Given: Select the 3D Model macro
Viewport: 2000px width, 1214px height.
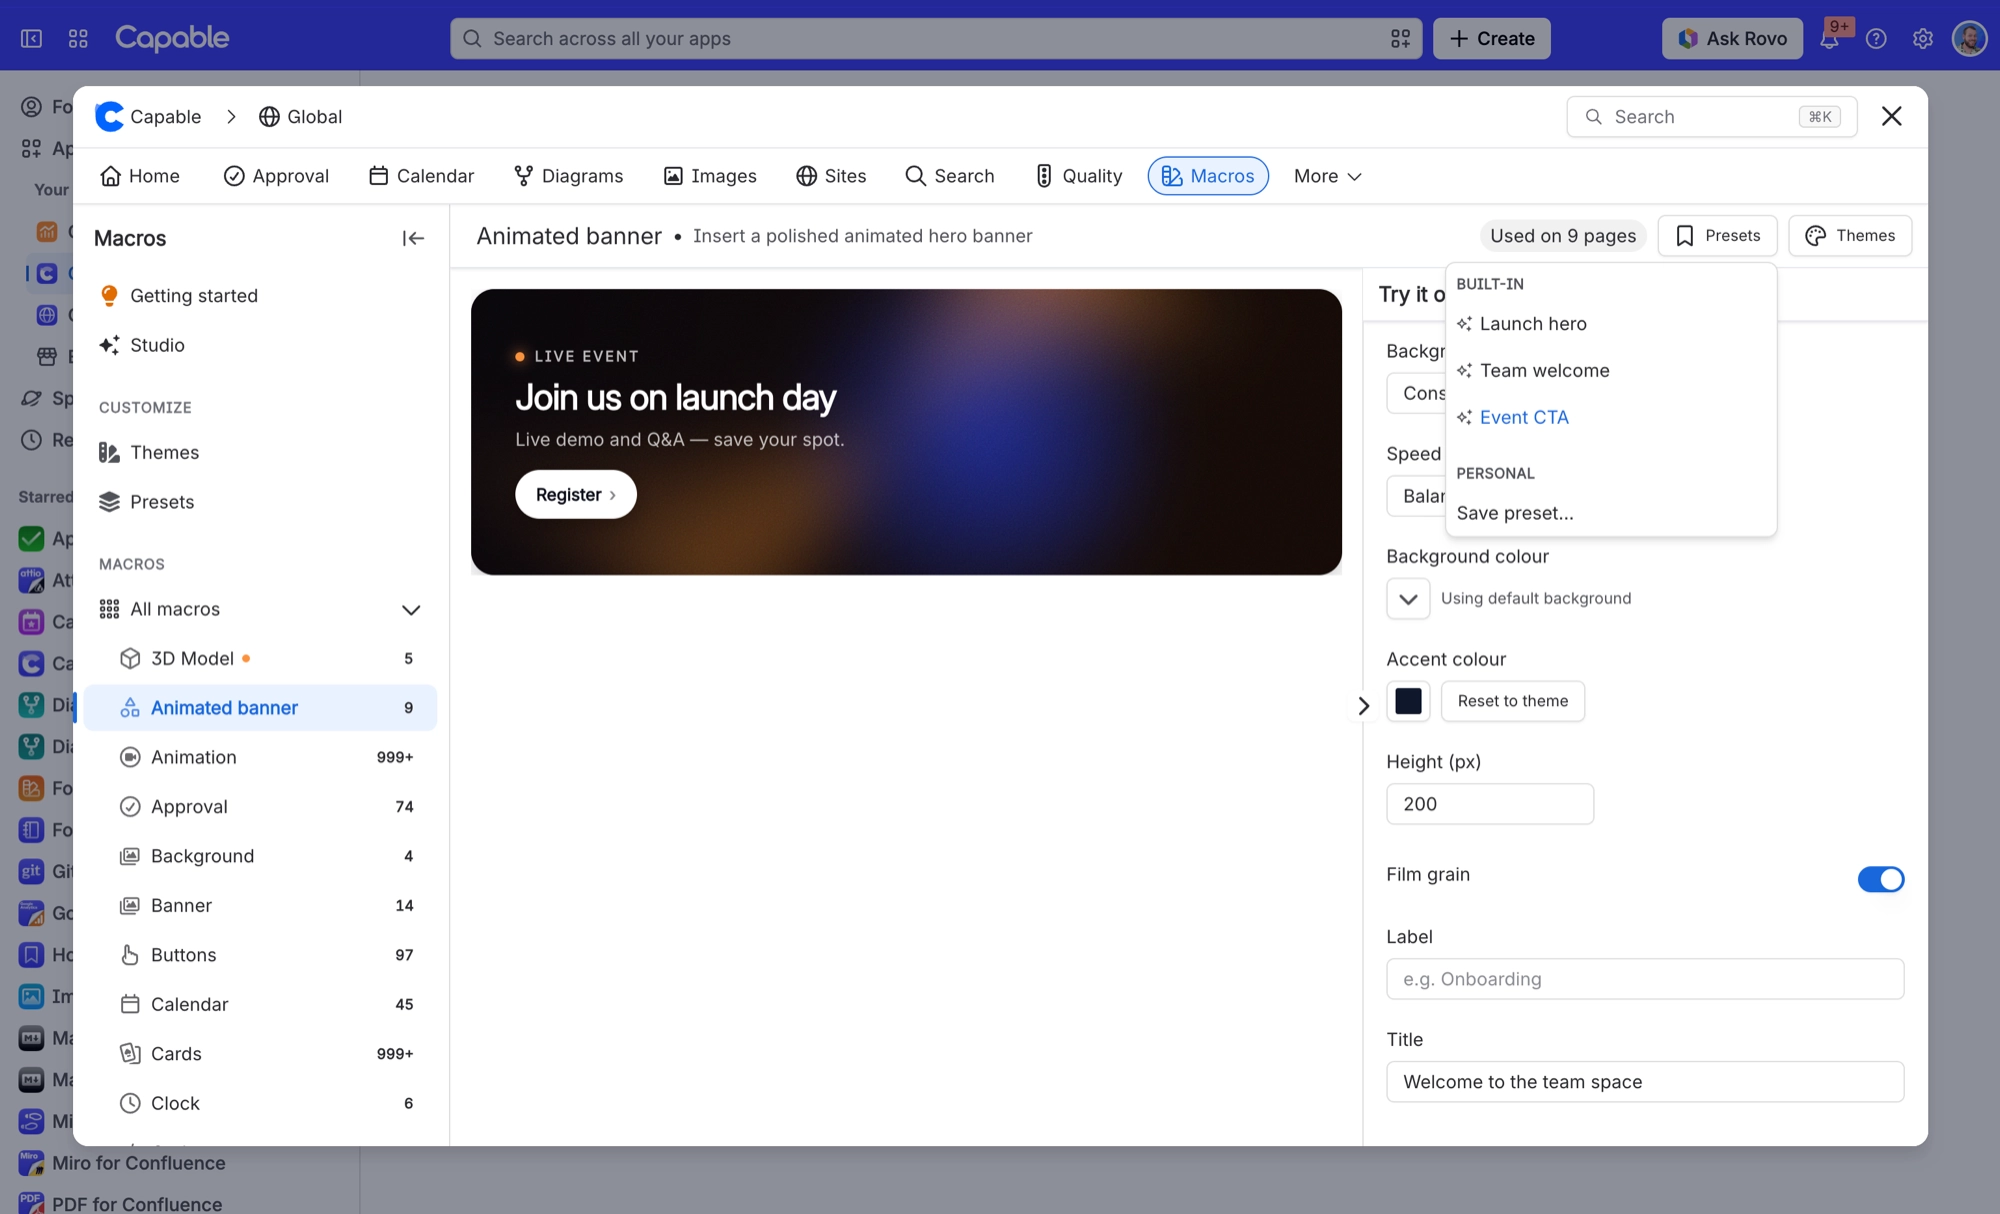Looking at the screenshot, I should click(260, 658).
